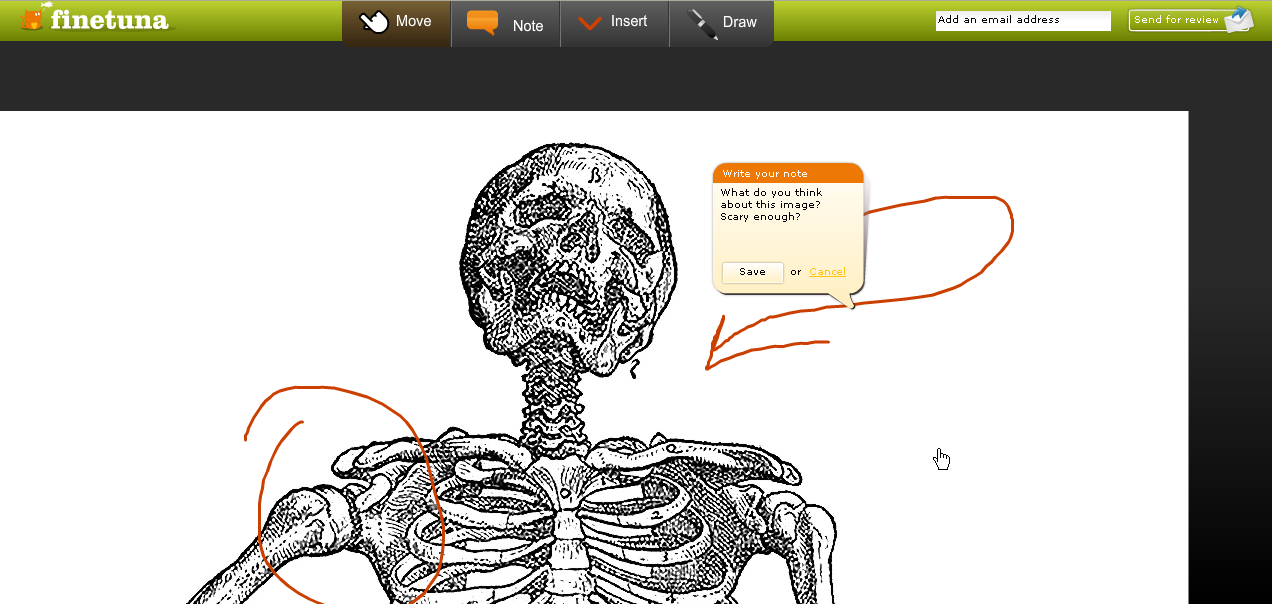Click the skeleton image skull

(x=566, y=260)
